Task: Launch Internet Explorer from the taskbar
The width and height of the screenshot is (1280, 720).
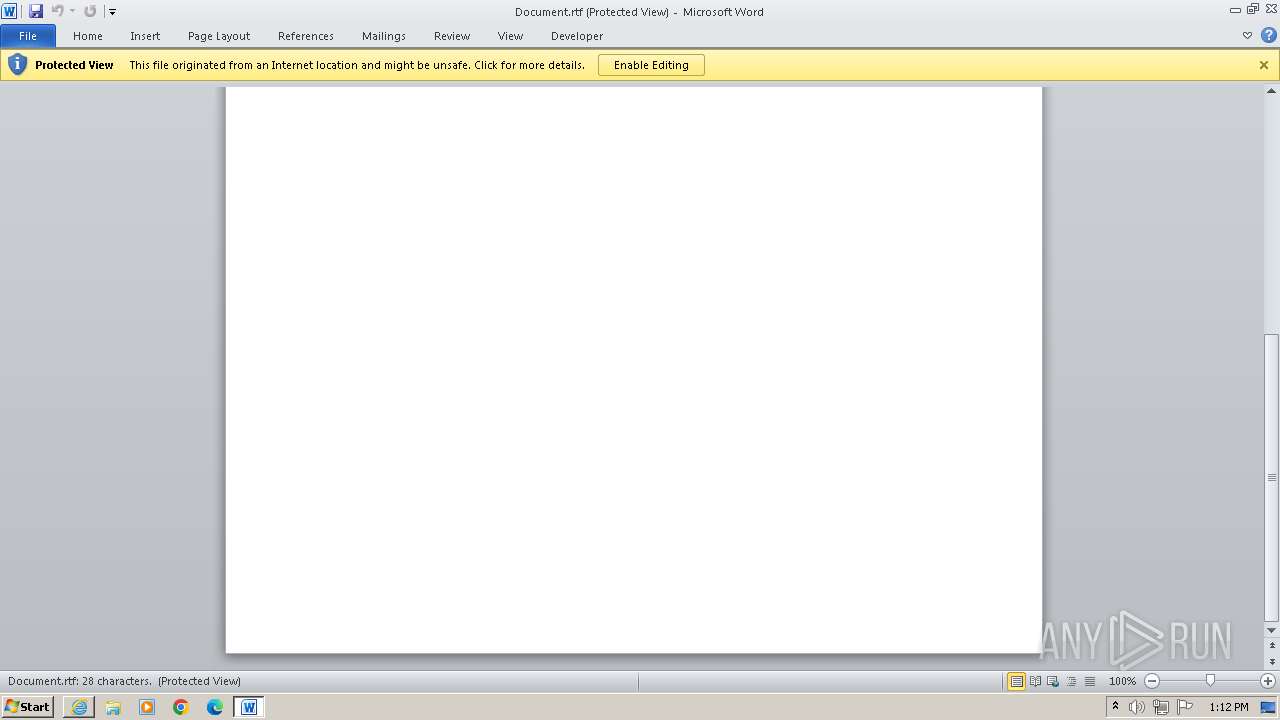Action: pos(79,707)
